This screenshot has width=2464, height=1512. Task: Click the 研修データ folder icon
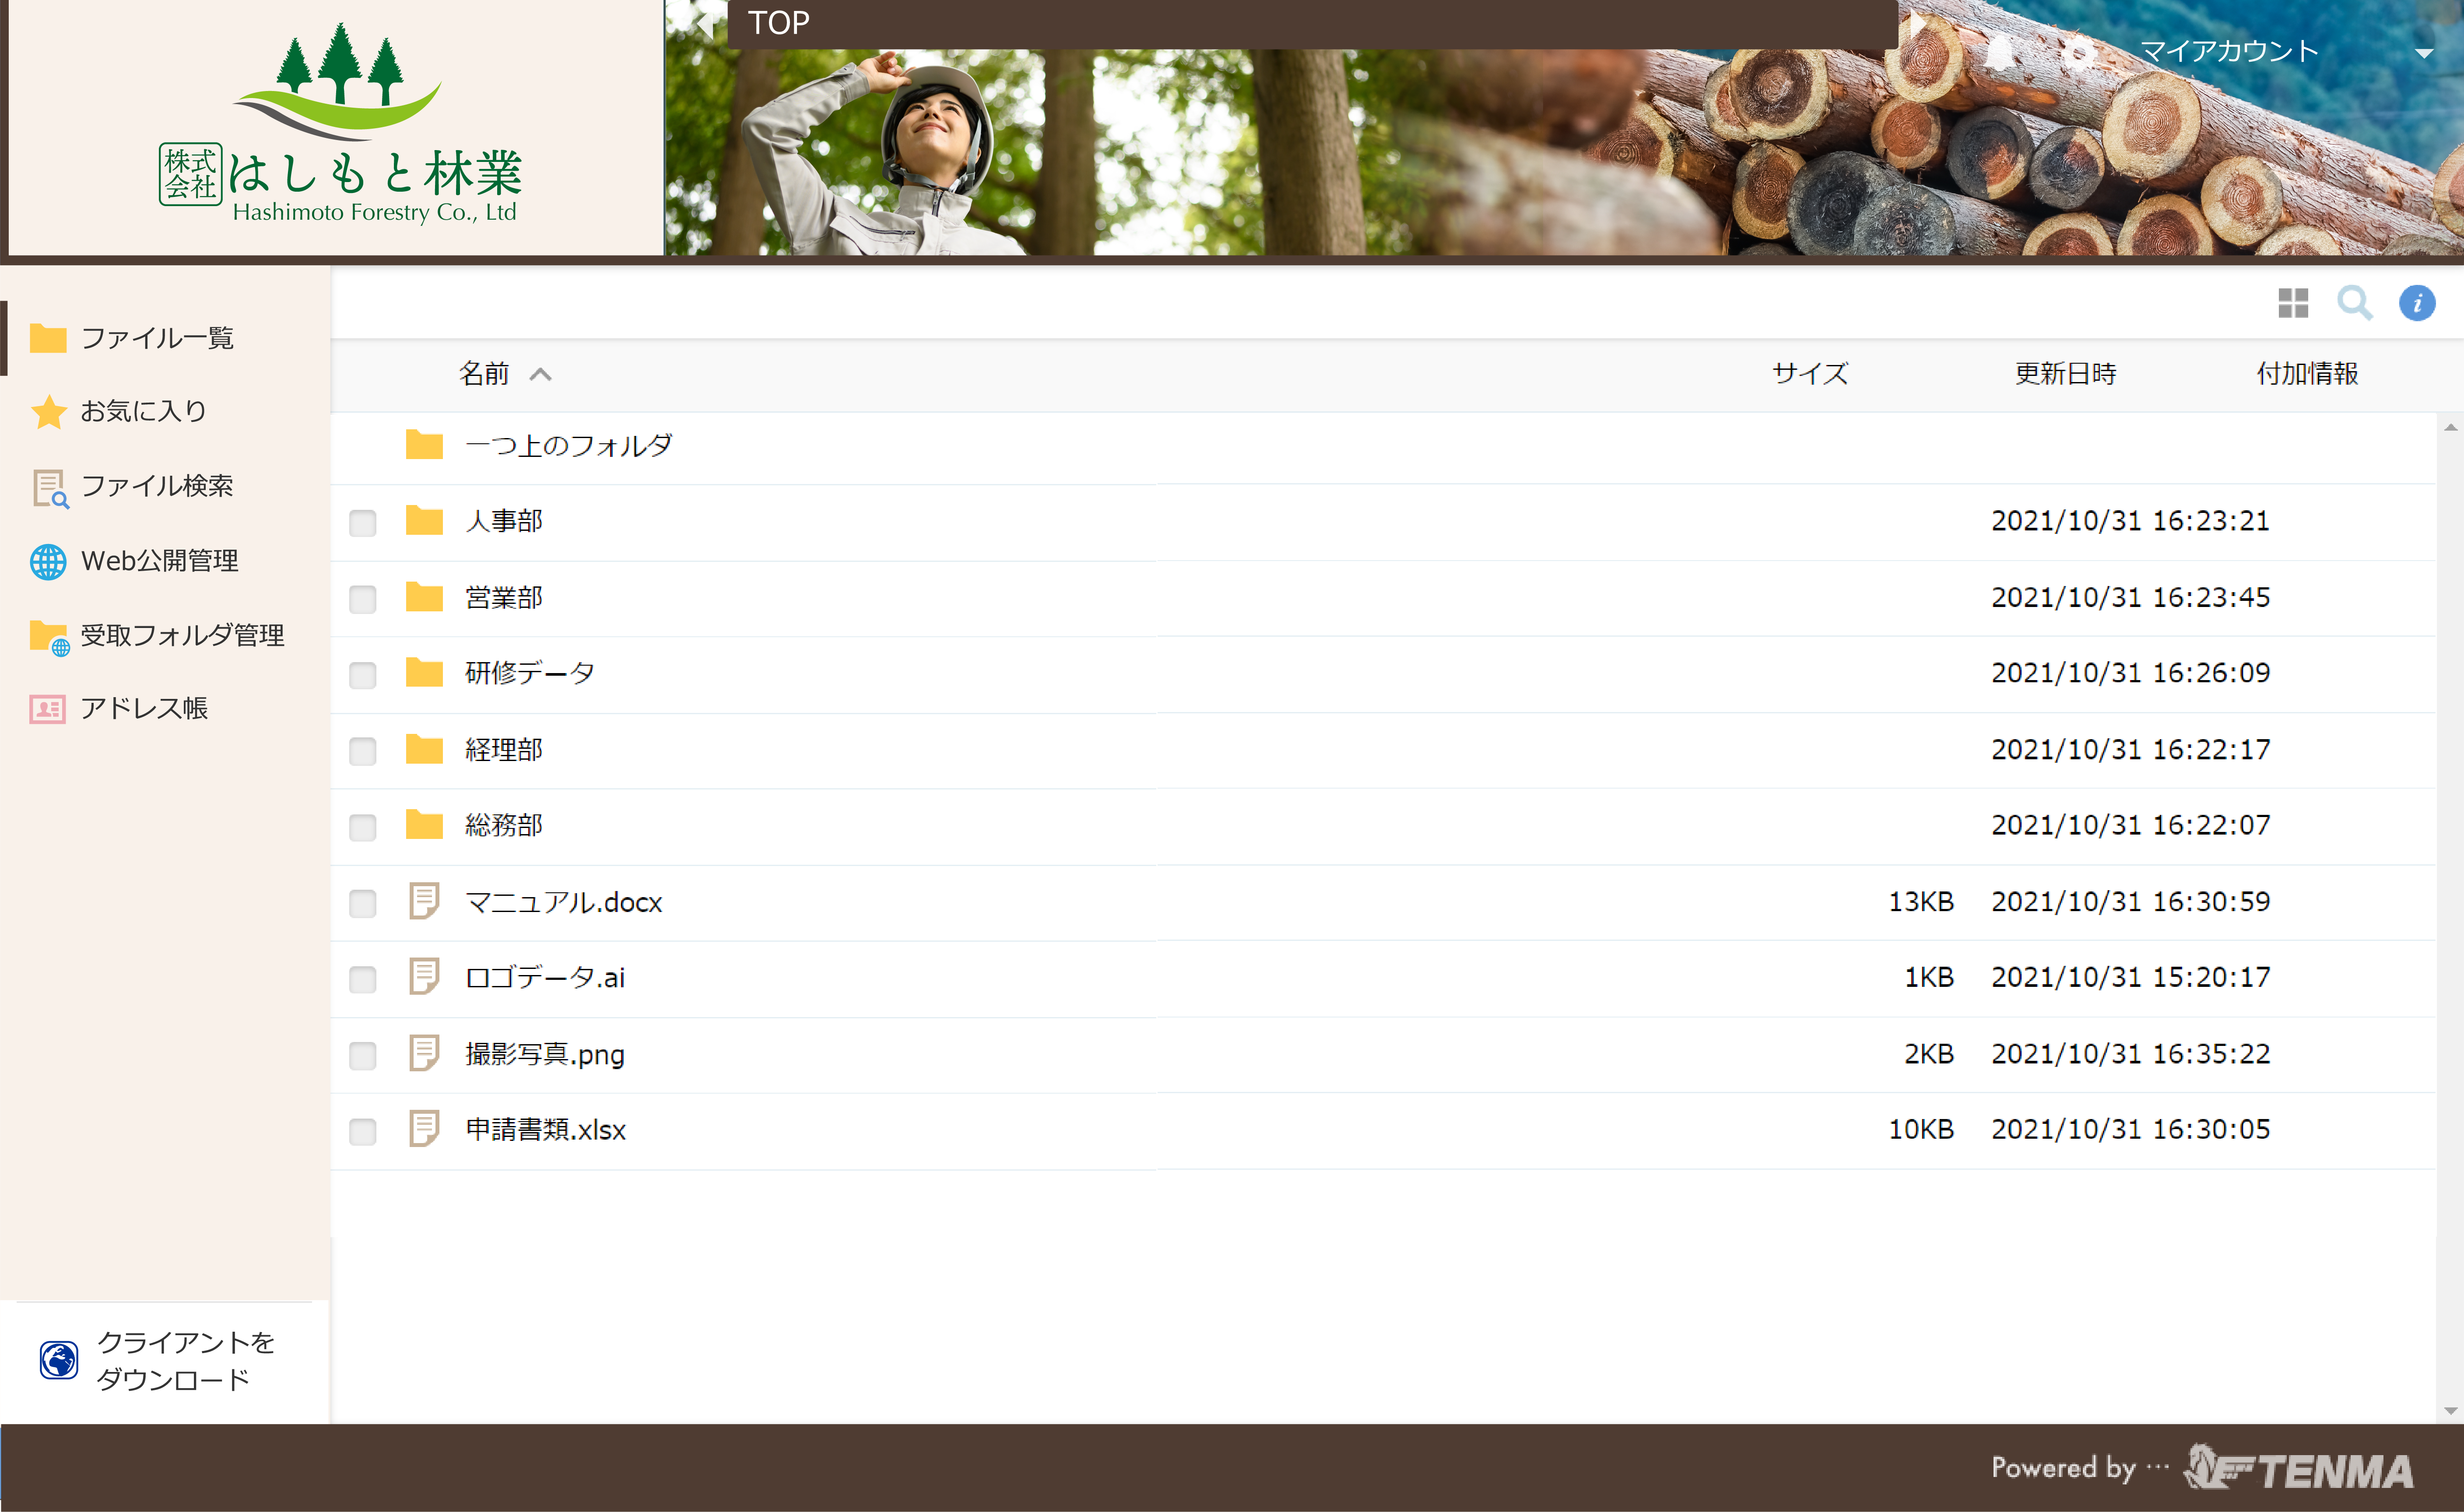click(424, 672)
